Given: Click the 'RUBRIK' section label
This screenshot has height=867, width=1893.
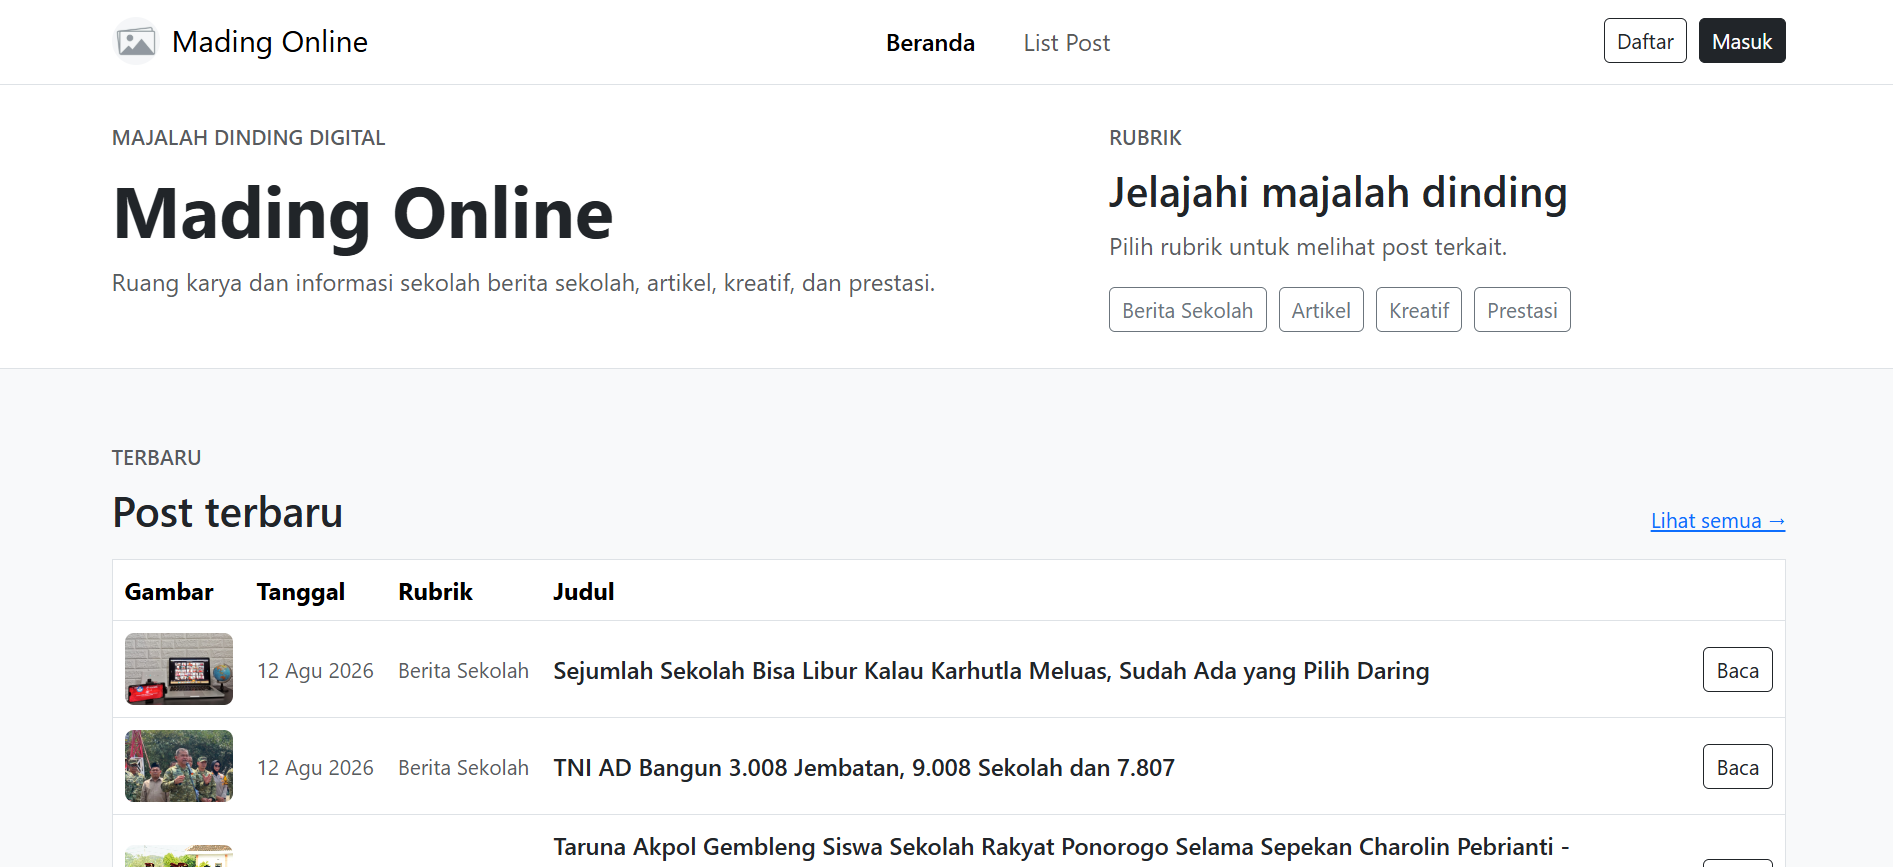Looking at the screenshot, I should pyautogui.click(x=1145, y=138).
